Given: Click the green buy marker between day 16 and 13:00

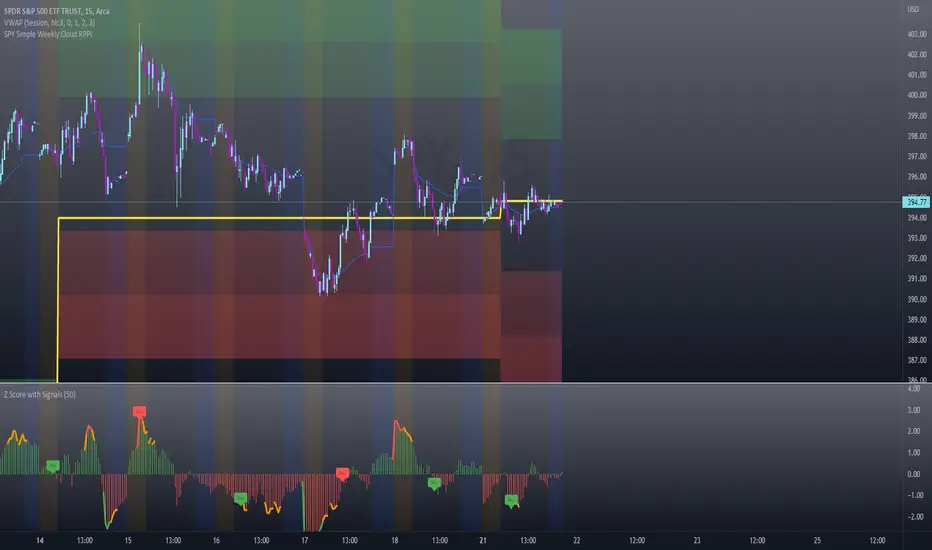Looking at the screenshot, I should coord(241,498).
